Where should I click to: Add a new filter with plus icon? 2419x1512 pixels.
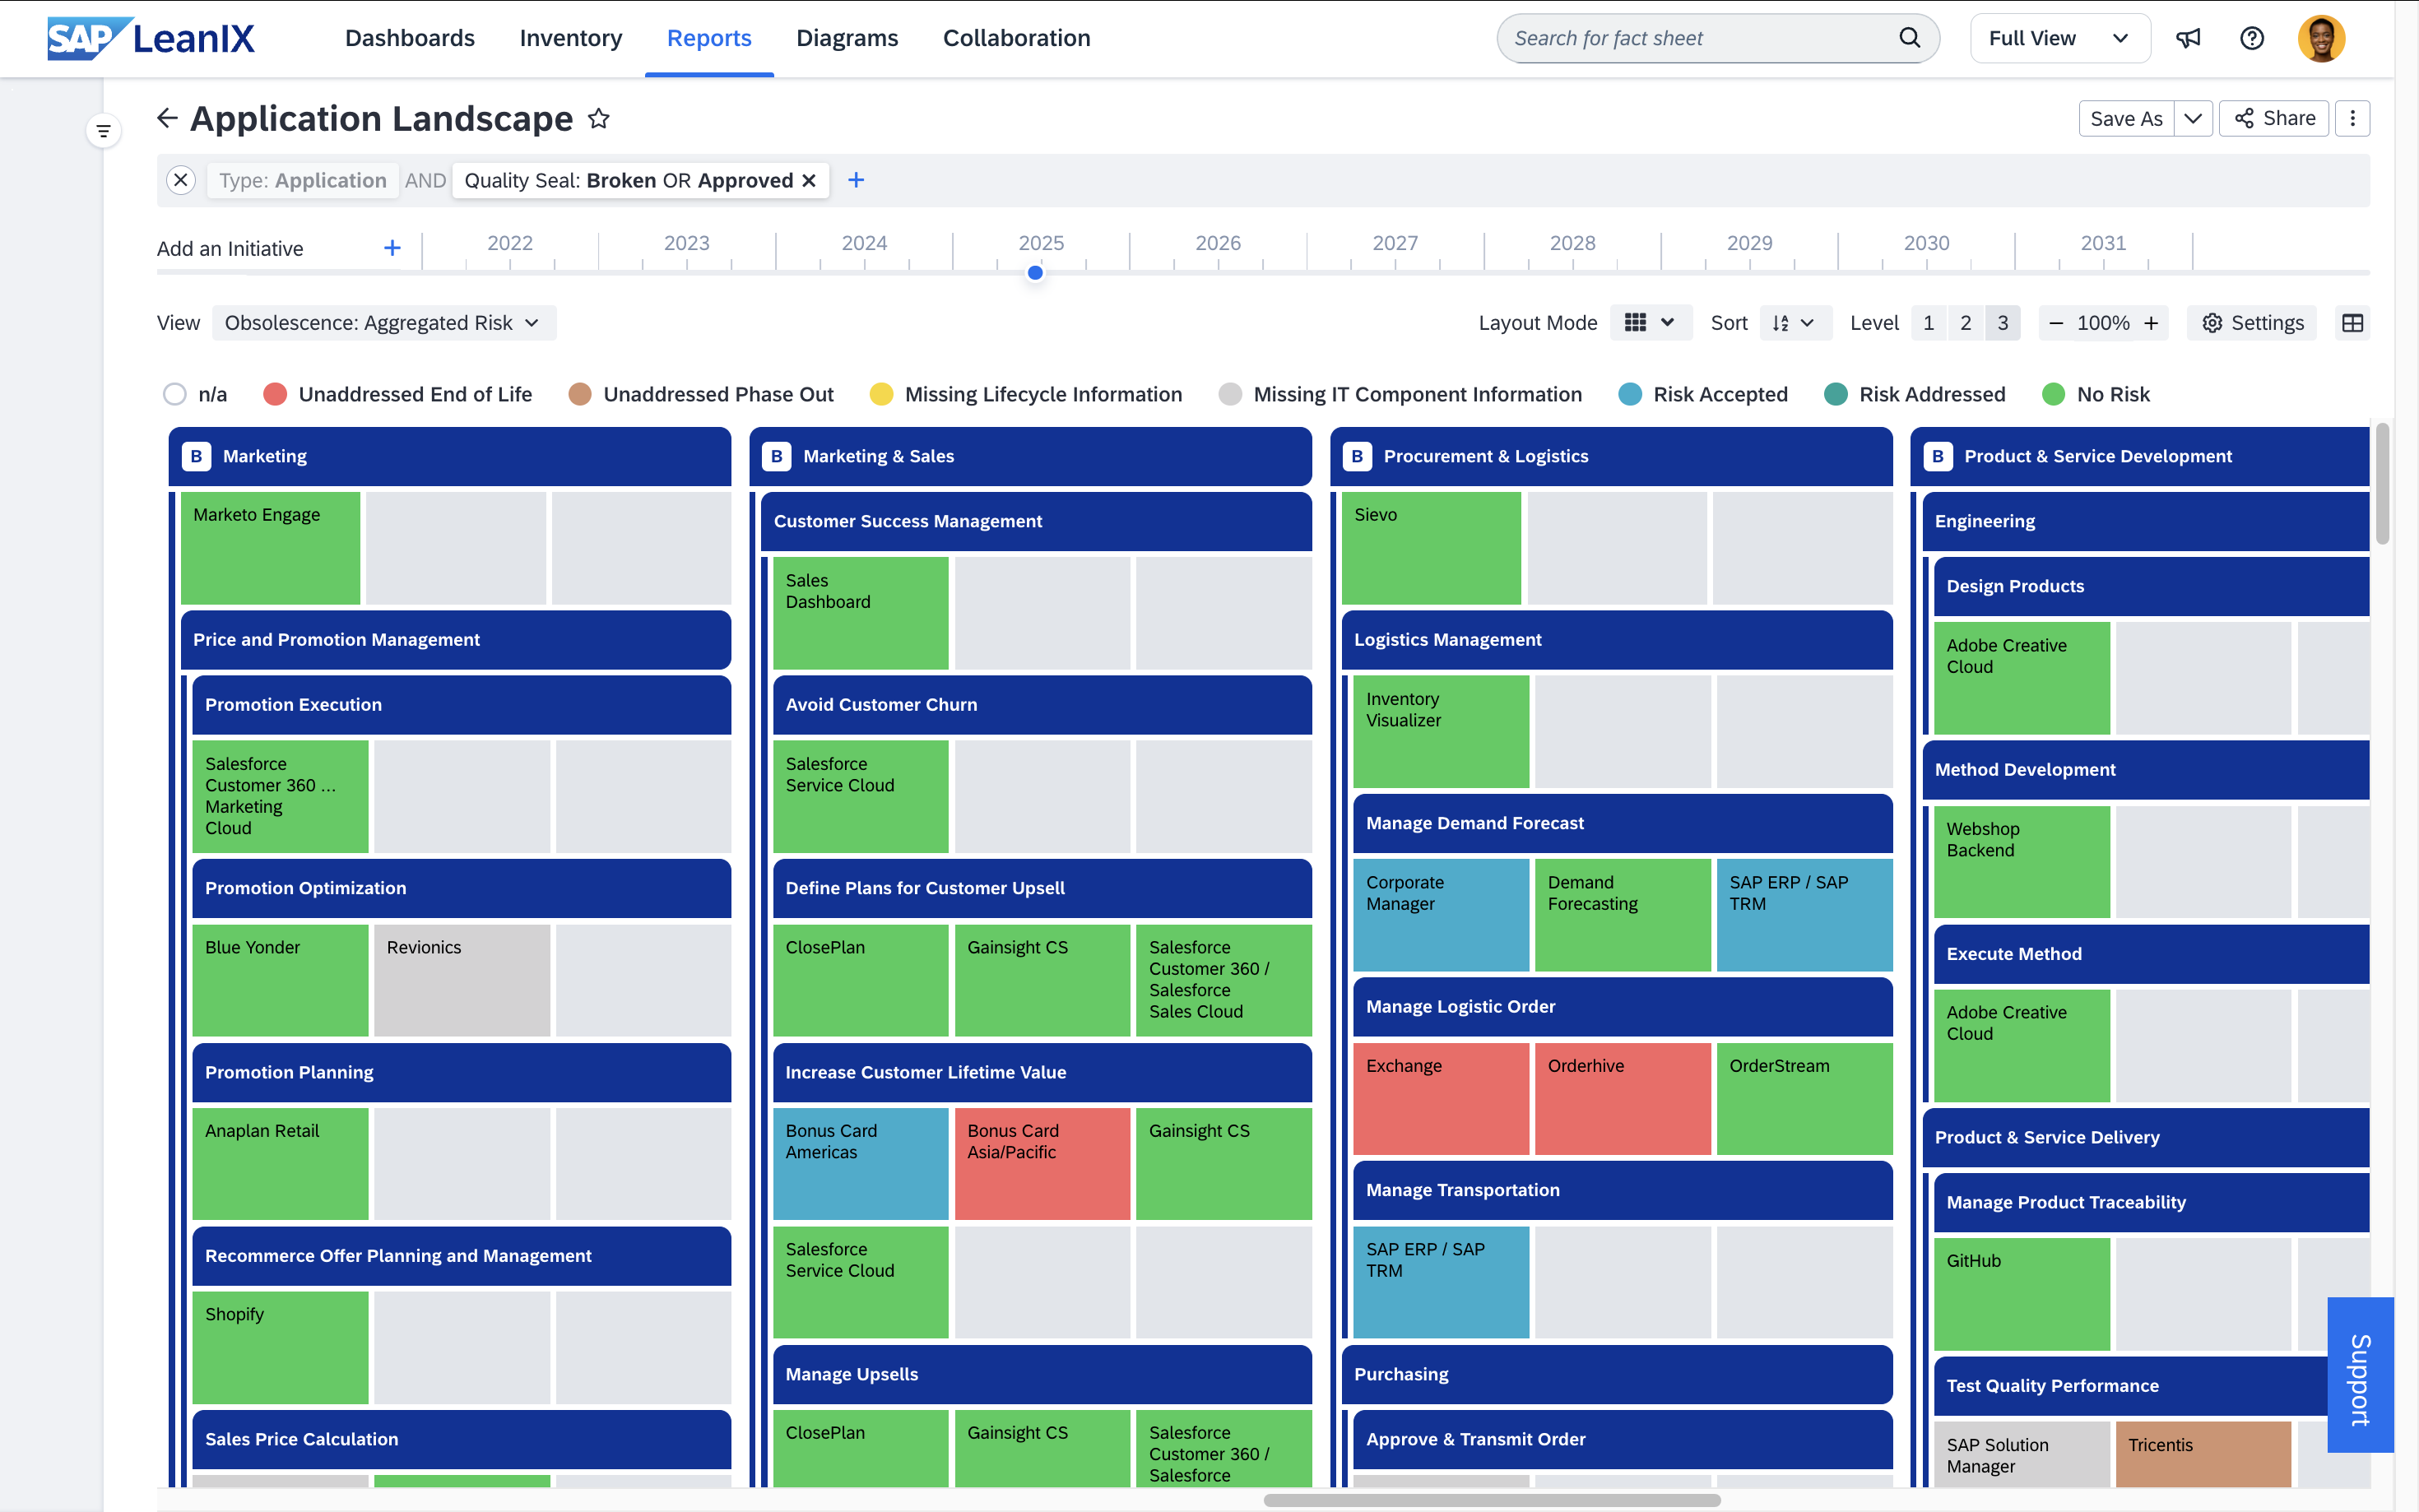tap(856, 180)
